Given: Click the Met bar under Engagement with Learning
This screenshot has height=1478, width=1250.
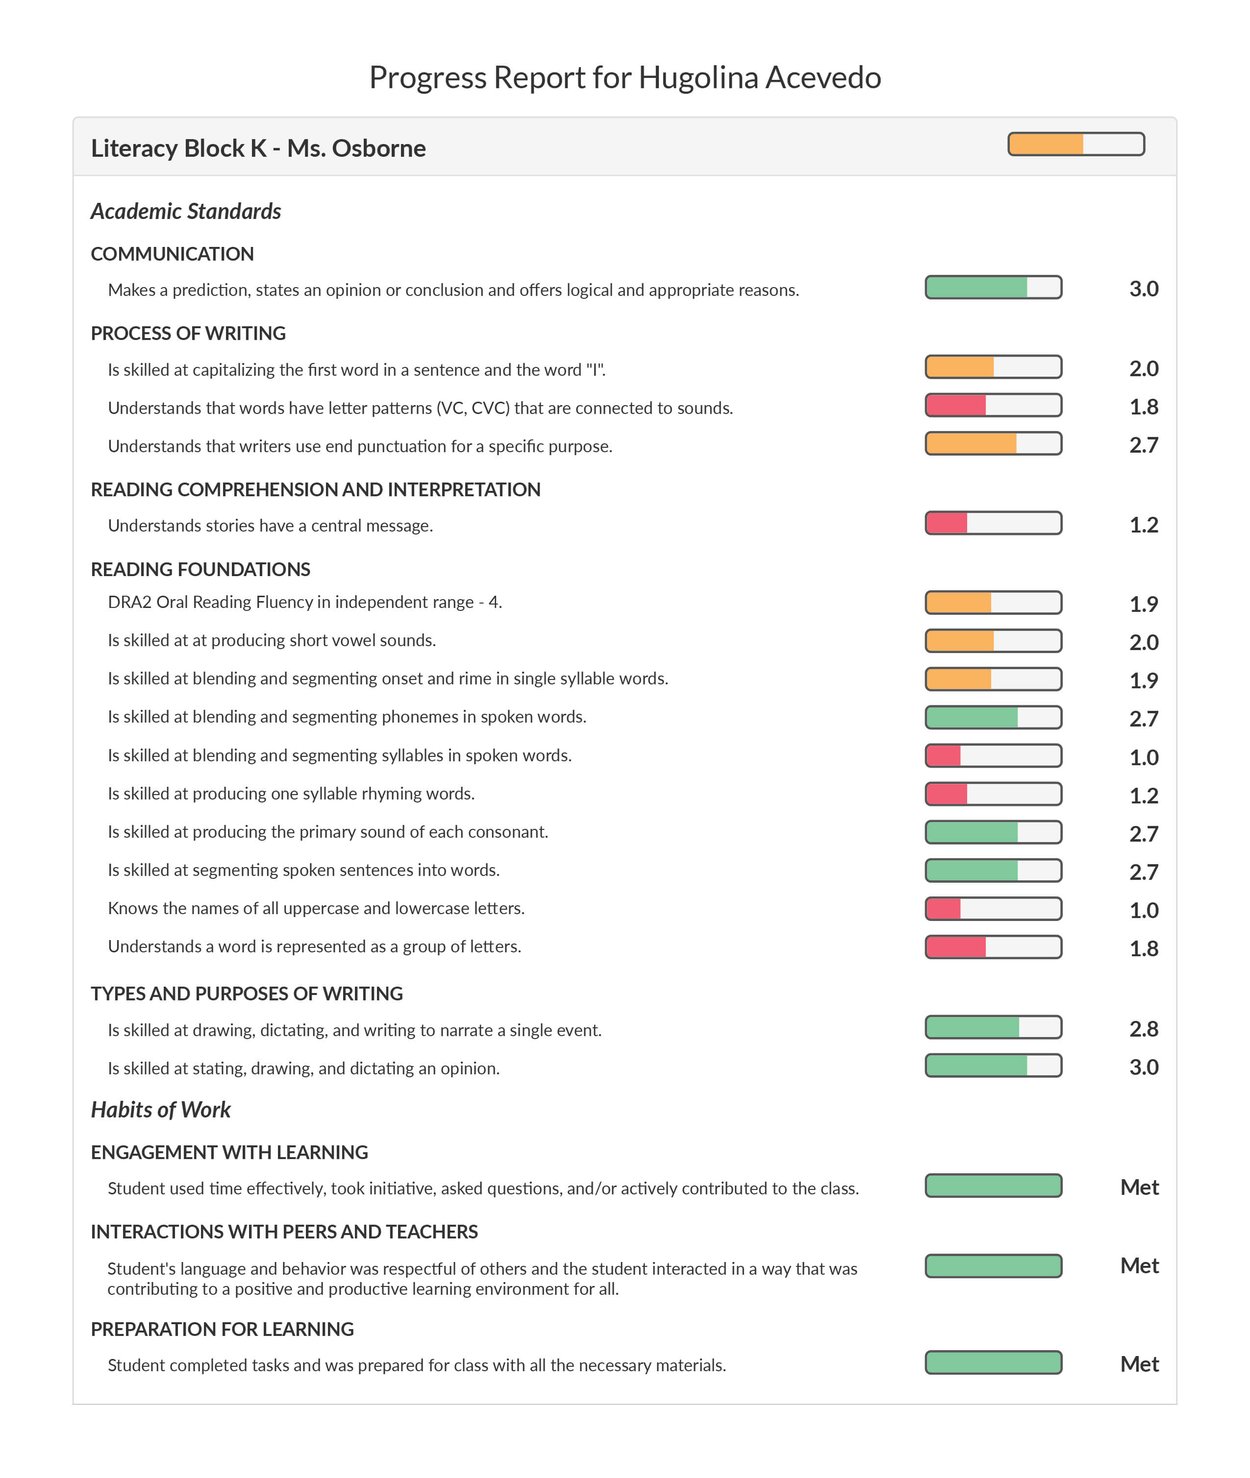Looking at the screenshot, I should (x=992, y=1186).
